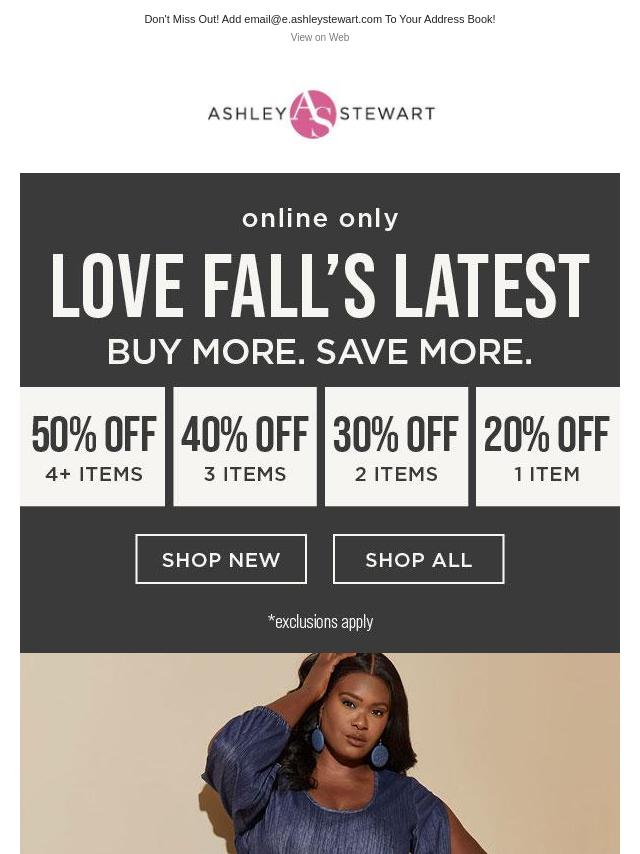This screenshot has width=640, height=854.
Task: Select the 20% OFF 1 item tile
Action: [548, 447]
